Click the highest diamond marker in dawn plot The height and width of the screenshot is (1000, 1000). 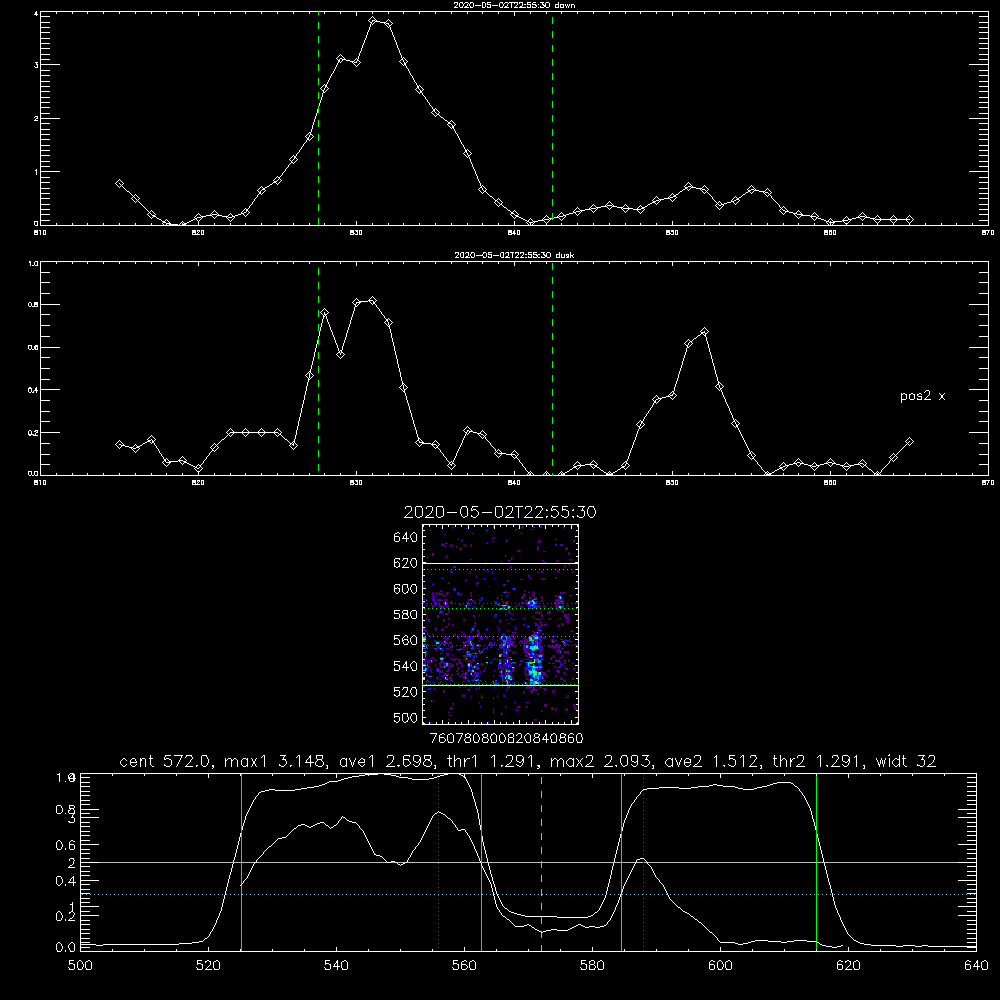click(x=373, y=21)
